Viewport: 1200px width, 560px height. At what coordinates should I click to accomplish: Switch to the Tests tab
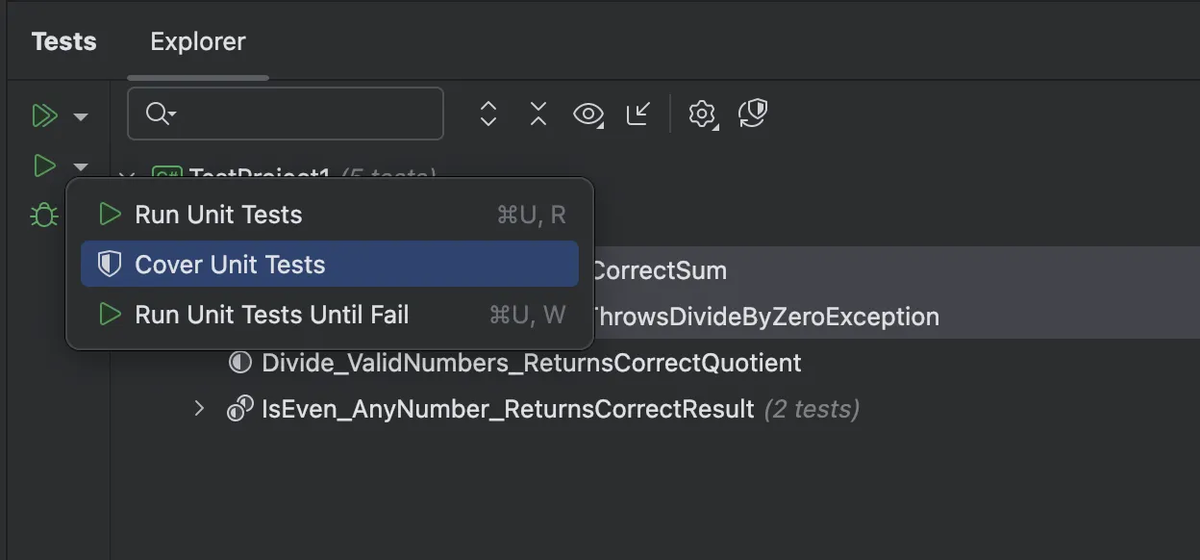(64, 42)
